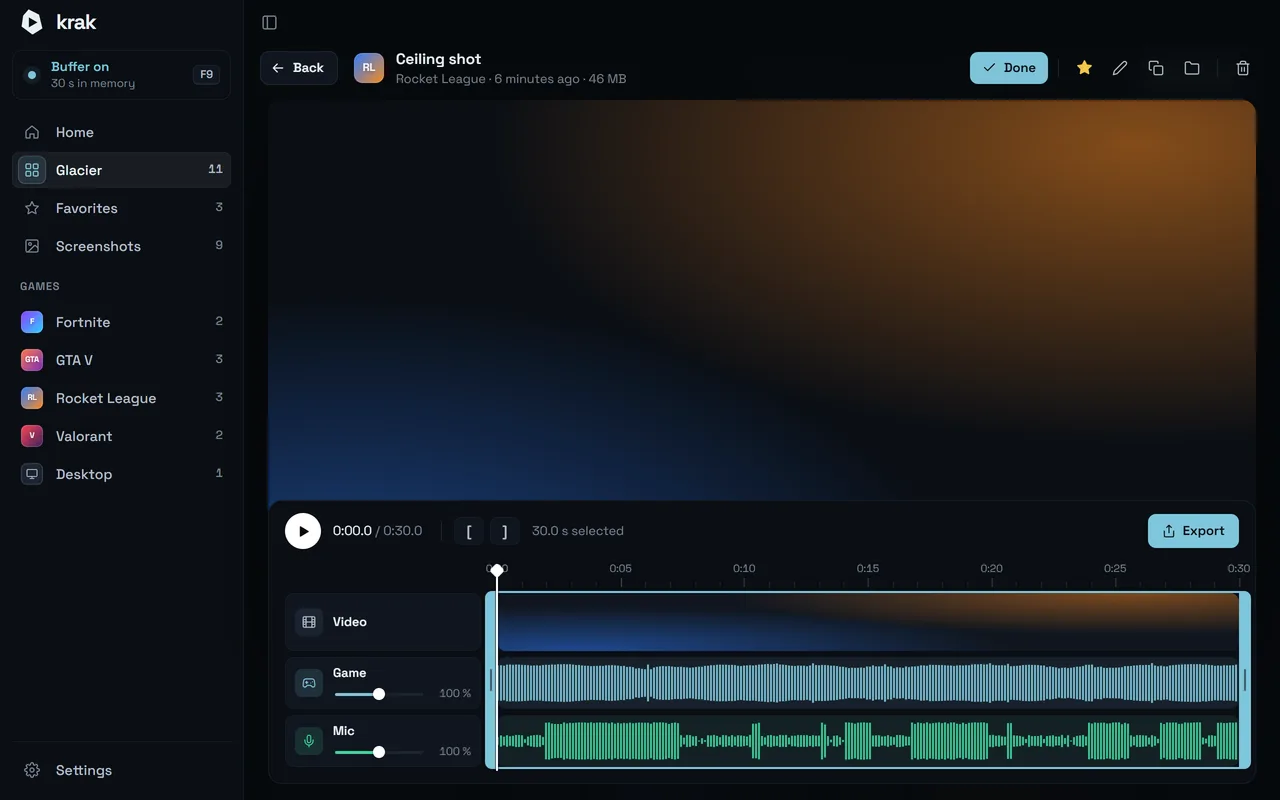1280x800 pixels.
Task: Click the Valorant game badge icon
Action: (x=32, y=436)
